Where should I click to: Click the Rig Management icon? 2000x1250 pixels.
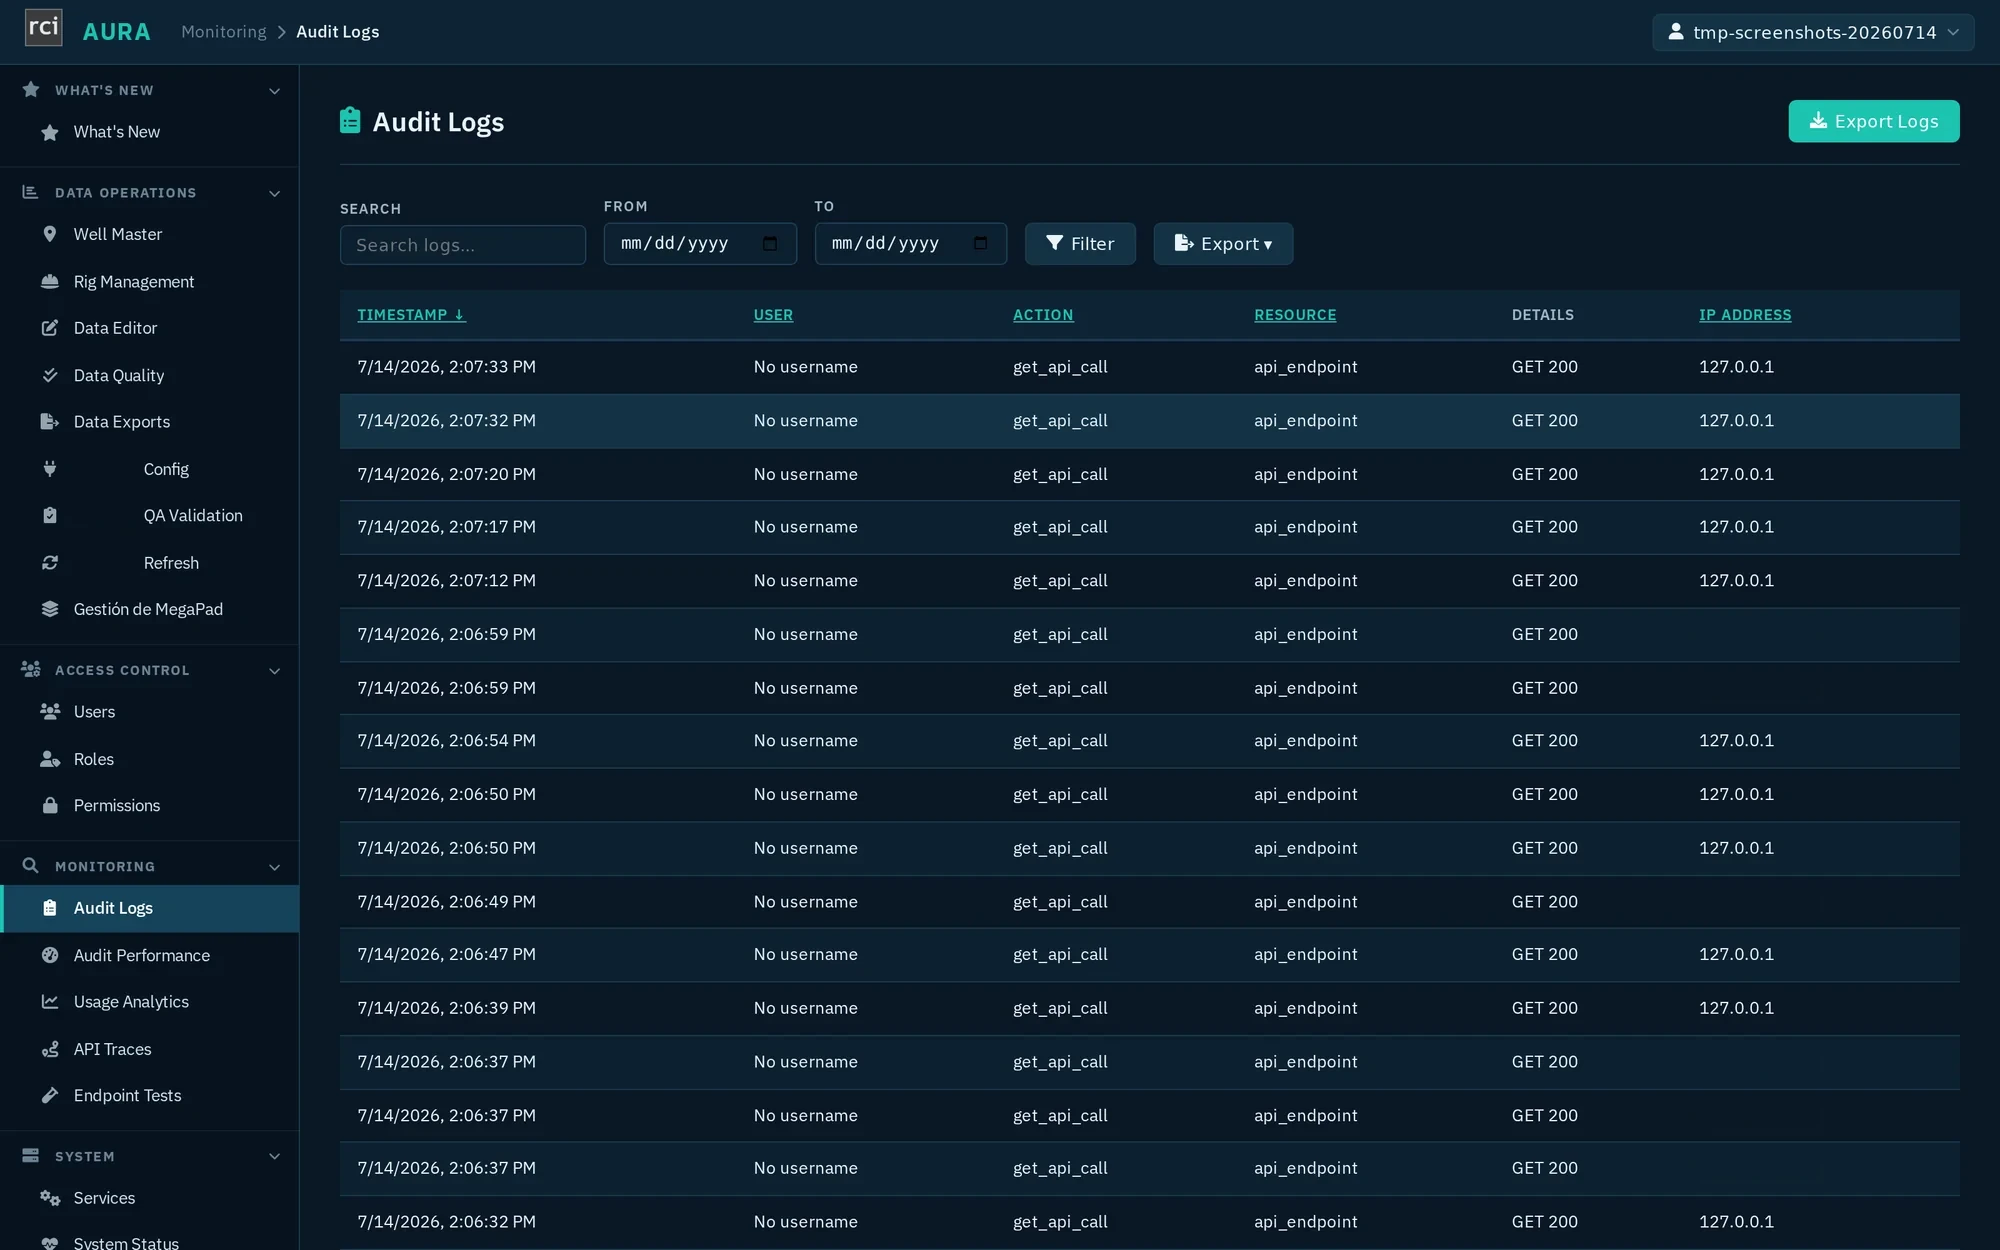pyautogui.click(x=50, y=282)
